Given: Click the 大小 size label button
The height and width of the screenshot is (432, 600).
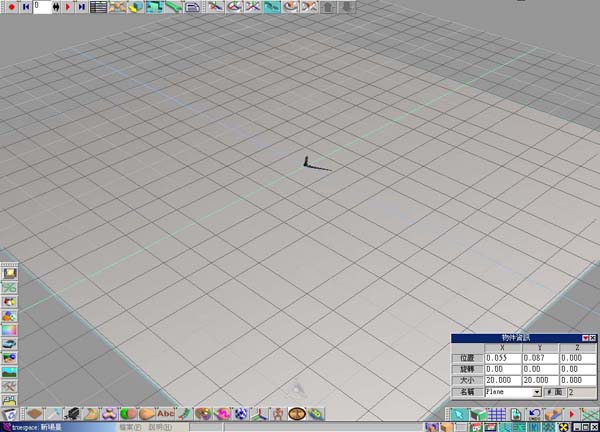Looking at the screenshot, I should pyautogui.click(x=467, y=381).
